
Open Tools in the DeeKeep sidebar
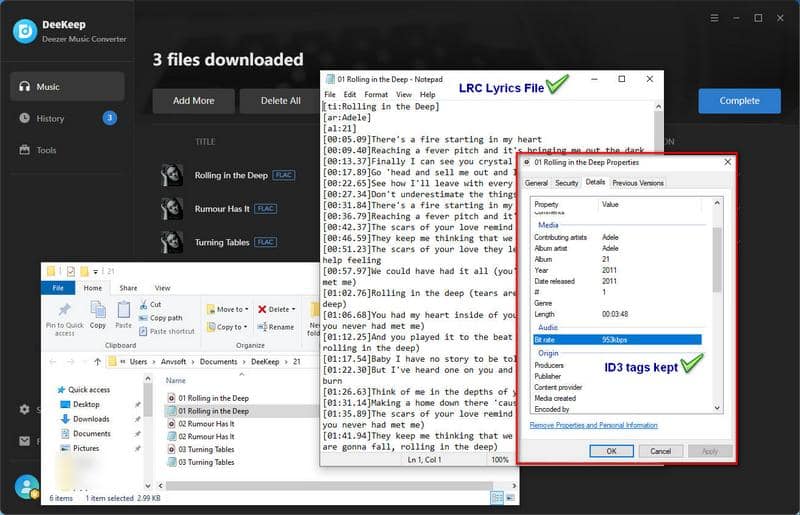(x=67, y=150)
